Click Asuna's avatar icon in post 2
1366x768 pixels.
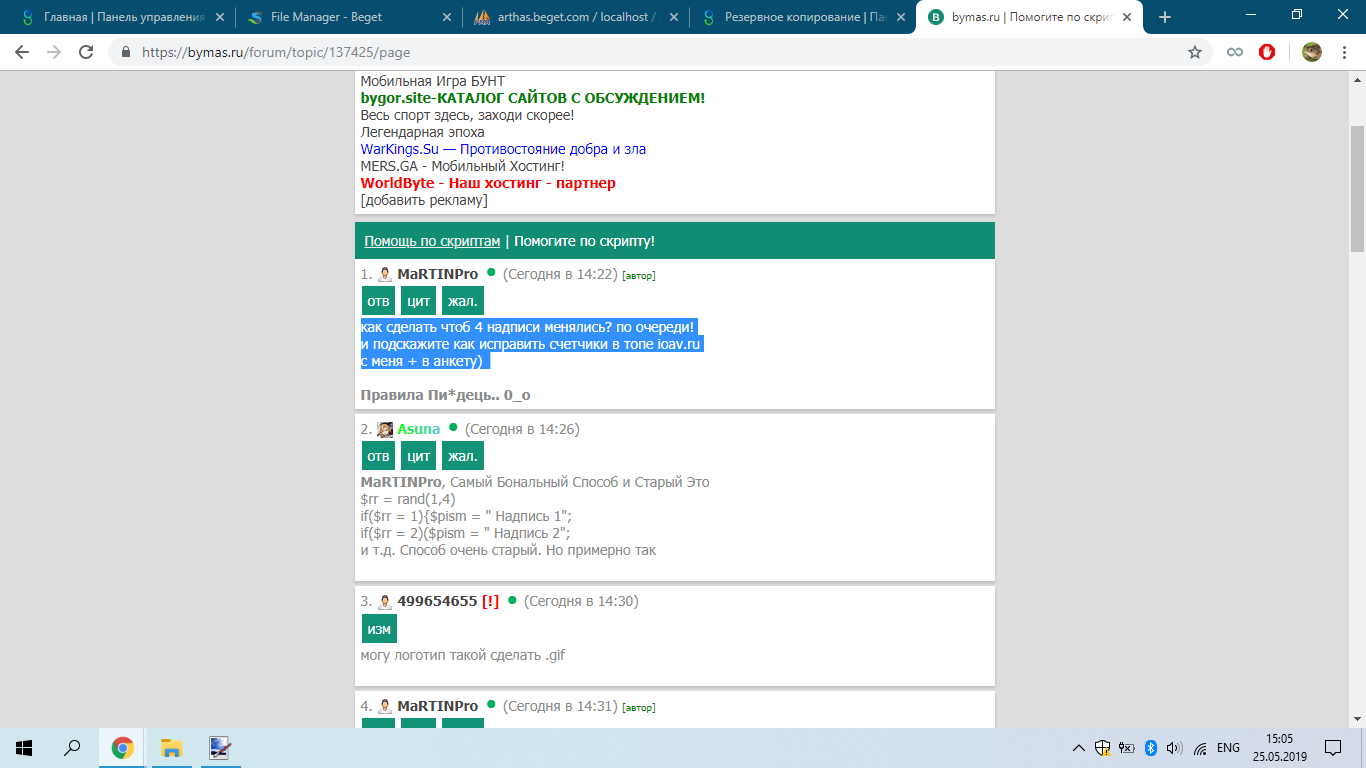pos(385,429)
